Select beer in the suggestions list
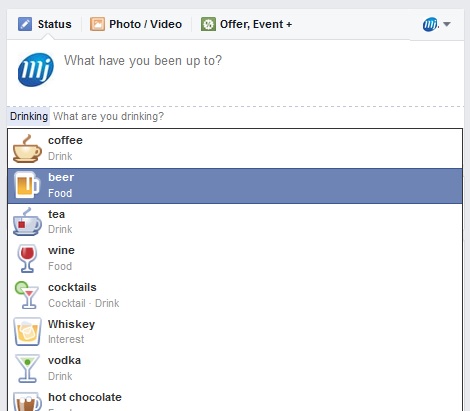Image resolution: width=470 pixels, height=411 pixels. [x=235, y=186]
